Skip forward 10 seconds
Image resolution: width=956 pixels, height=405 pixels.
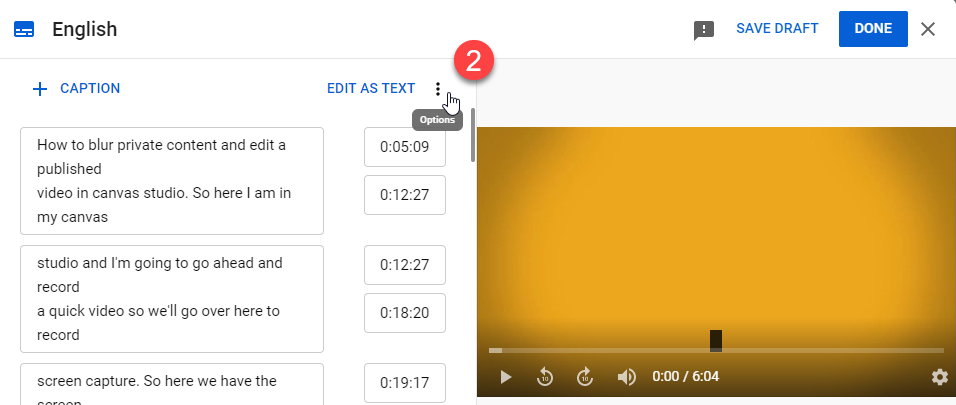(585, 376)
